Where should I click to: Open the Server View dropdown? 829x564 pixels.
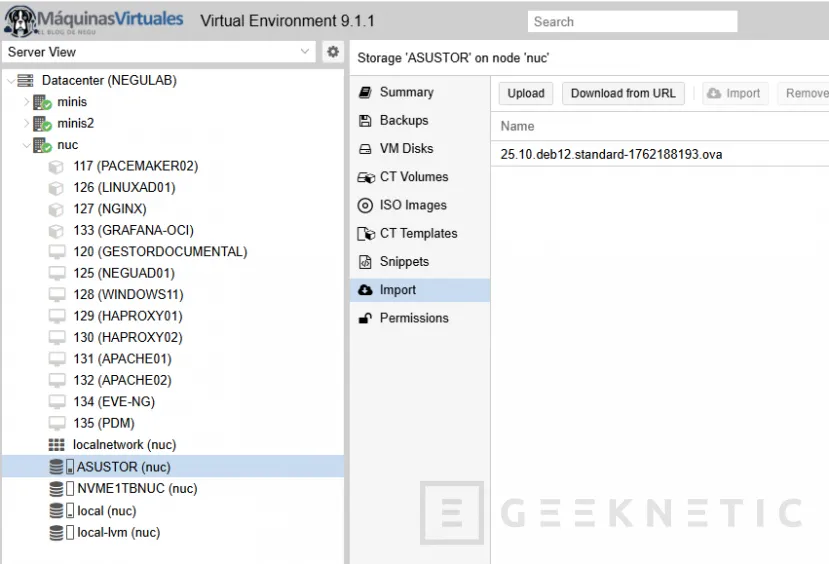tap(305, 52)
